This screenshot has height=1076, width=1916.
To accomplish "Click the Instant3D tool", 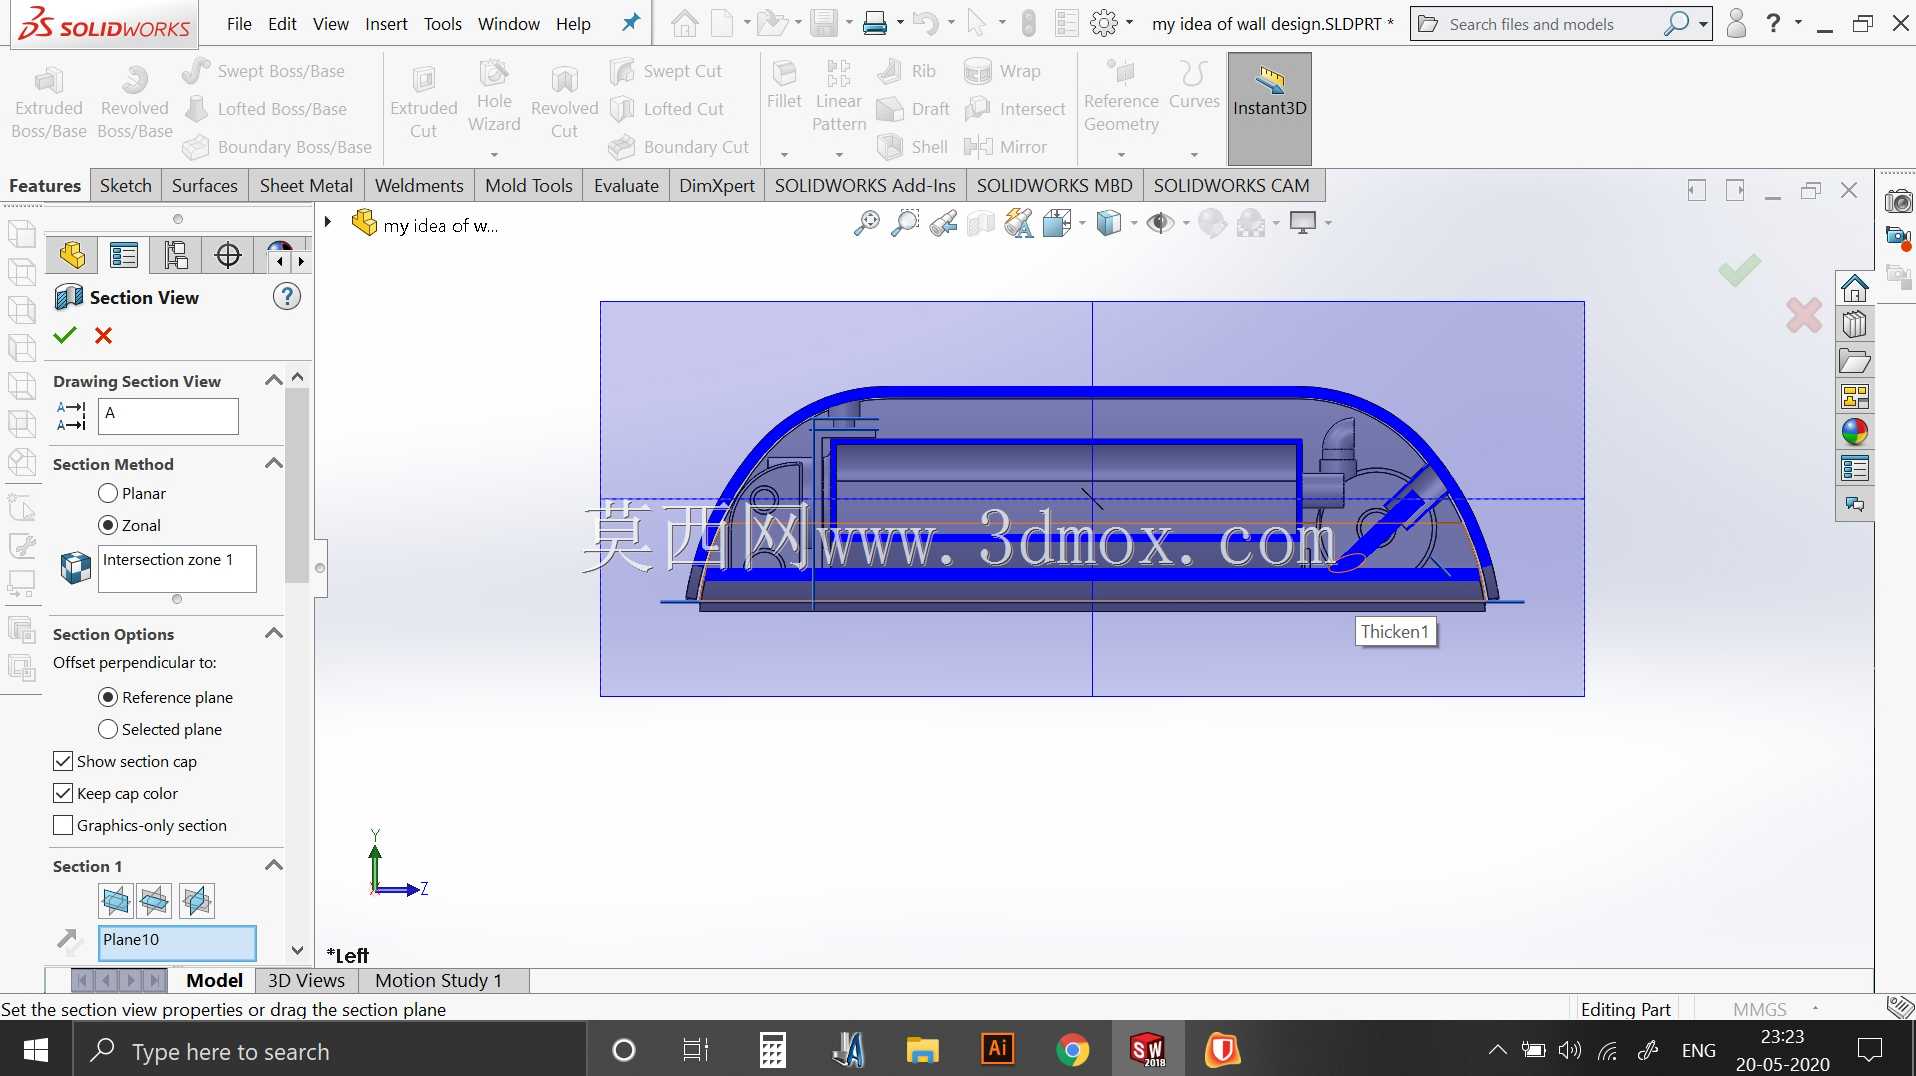I will coord(1269,108).
